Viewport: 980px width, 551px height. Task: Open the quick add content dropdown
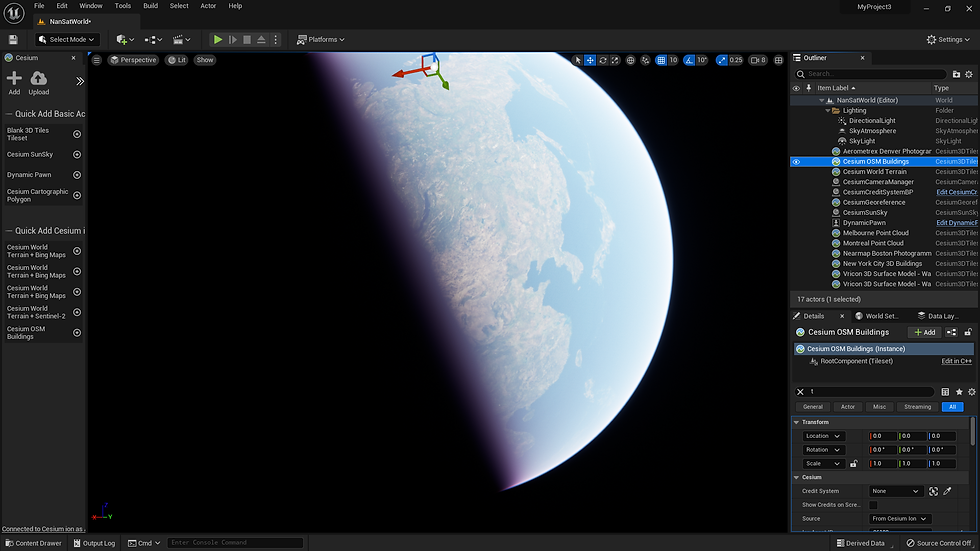126,39
